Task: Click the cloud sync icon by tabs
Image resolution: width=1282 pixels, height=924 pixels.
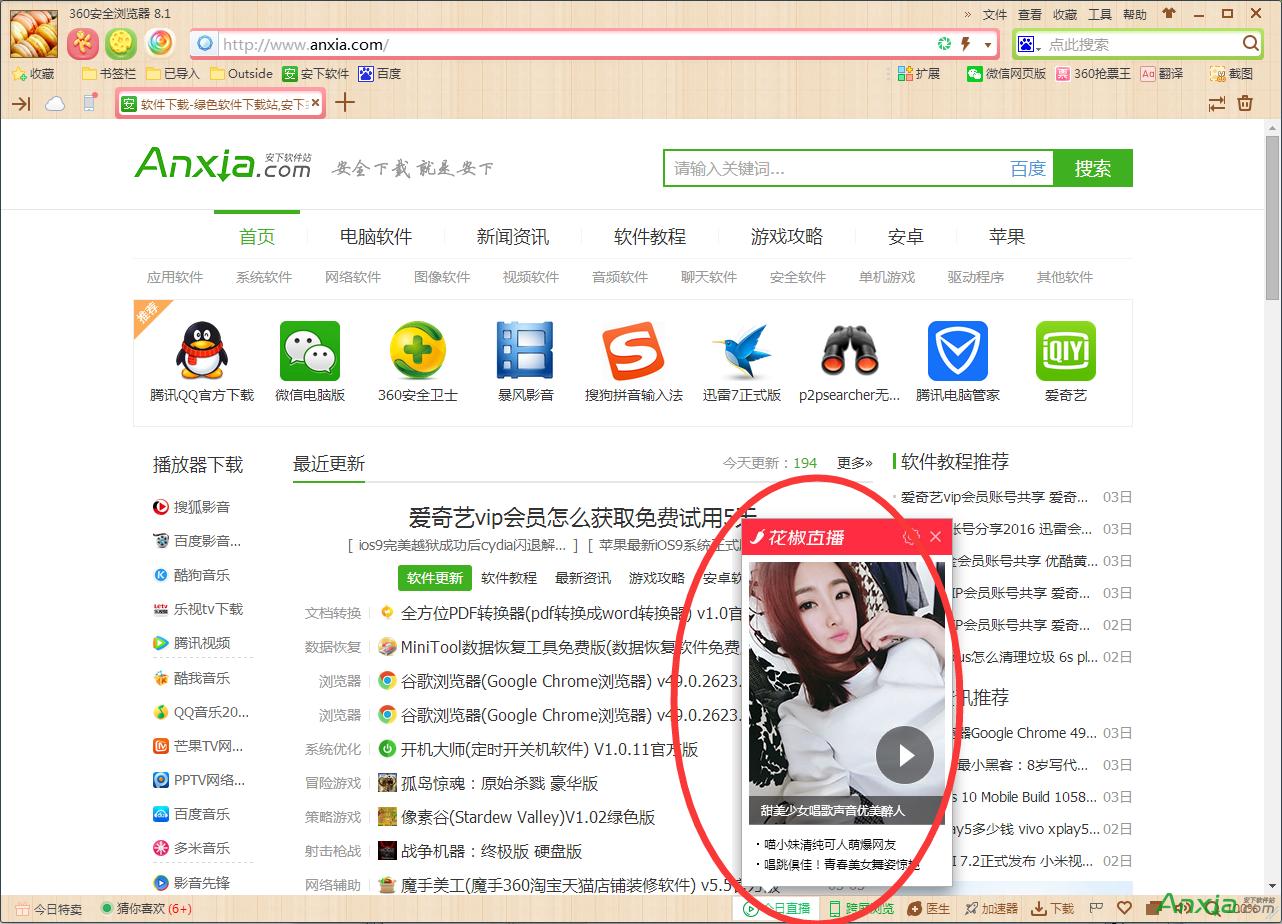Action: coord(55,103)
